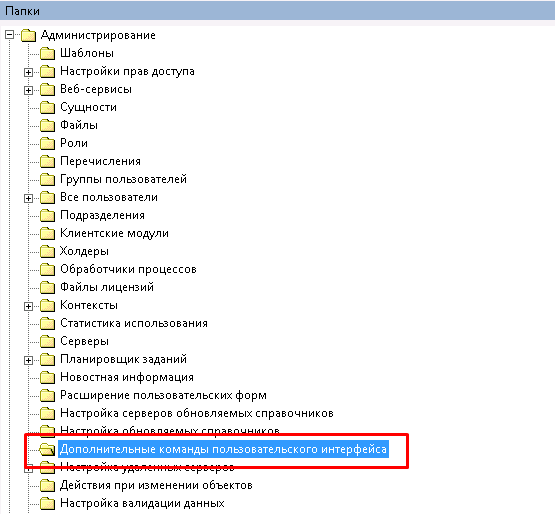Expand the Планировщик заданий node
The height and width of the screenshot is (514, 555).
(28, 360)
